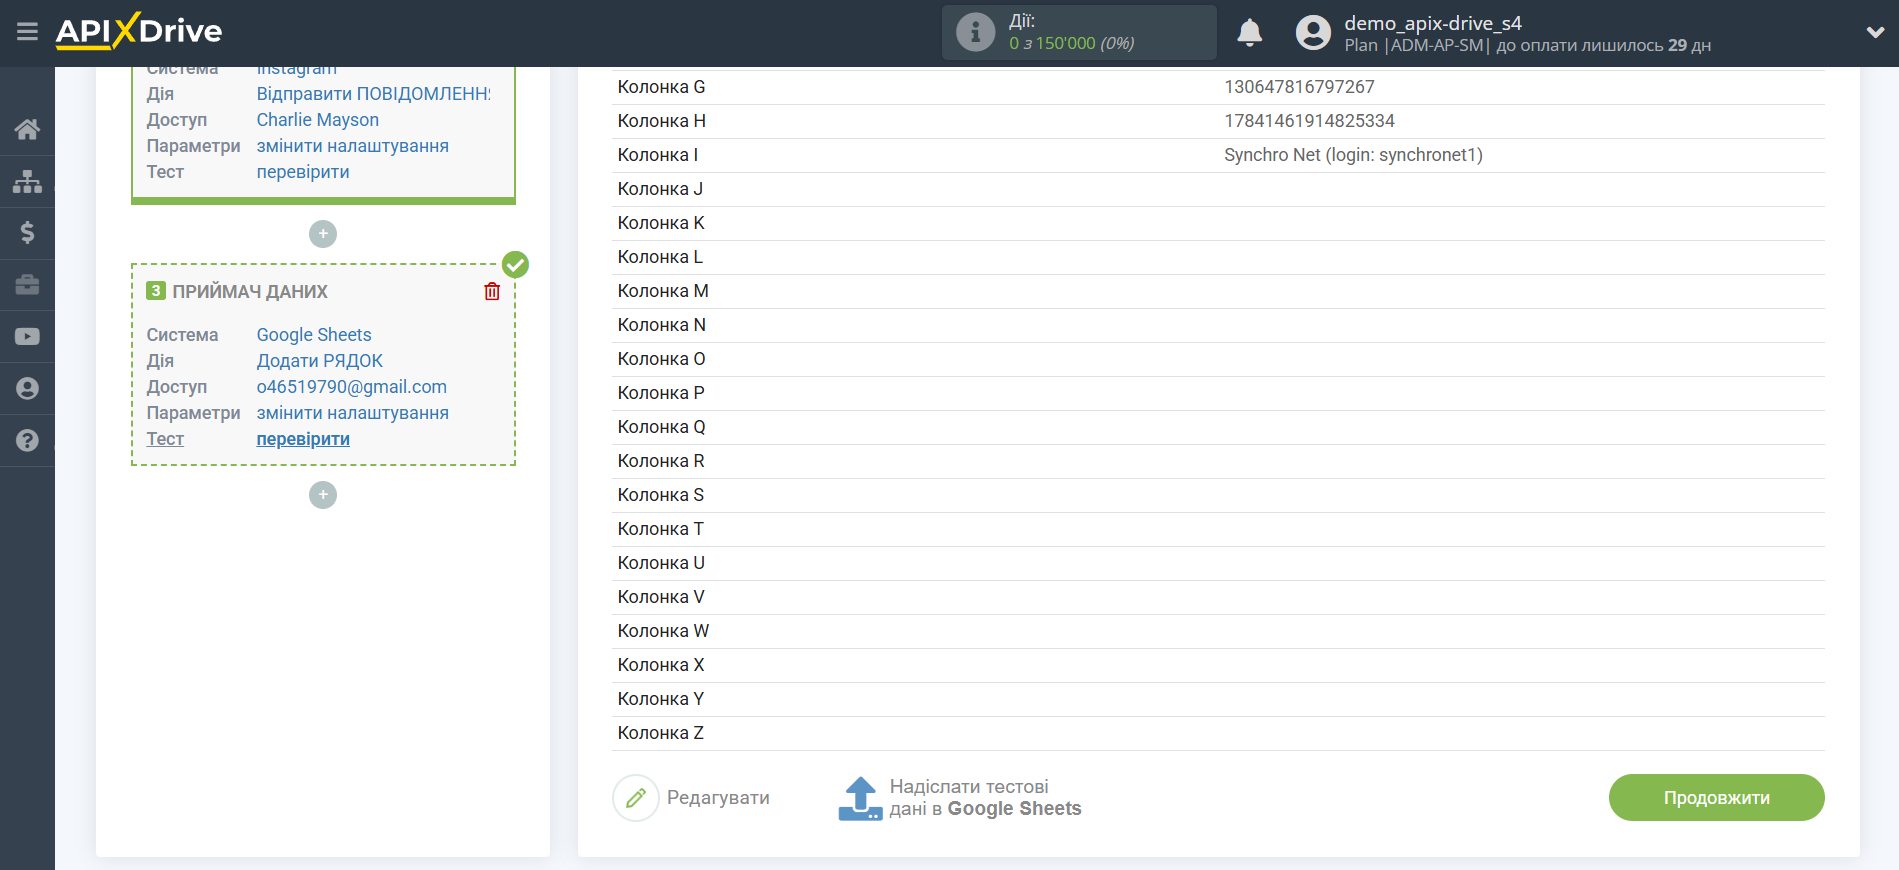Screen dimensions: 1899x870
Task: Click the Колонка T row label
Action: [661, 529]
